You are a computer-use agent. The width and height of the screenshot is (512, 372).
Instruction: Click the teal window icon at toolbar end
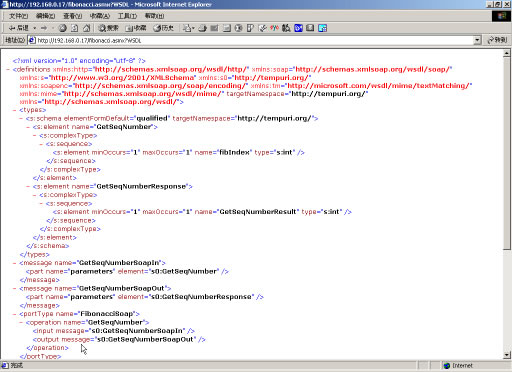[322, 28]
